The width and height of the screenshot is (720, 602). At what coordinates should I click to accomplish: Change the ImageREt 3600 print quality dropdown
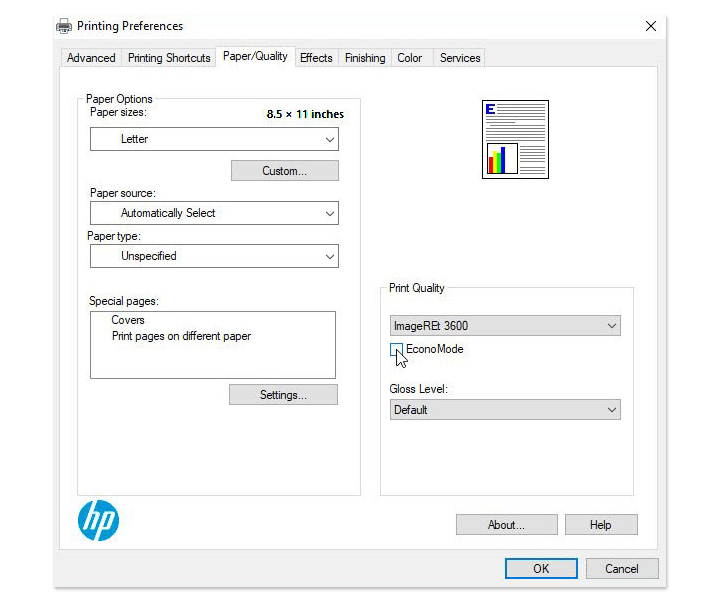coord(505,326)
